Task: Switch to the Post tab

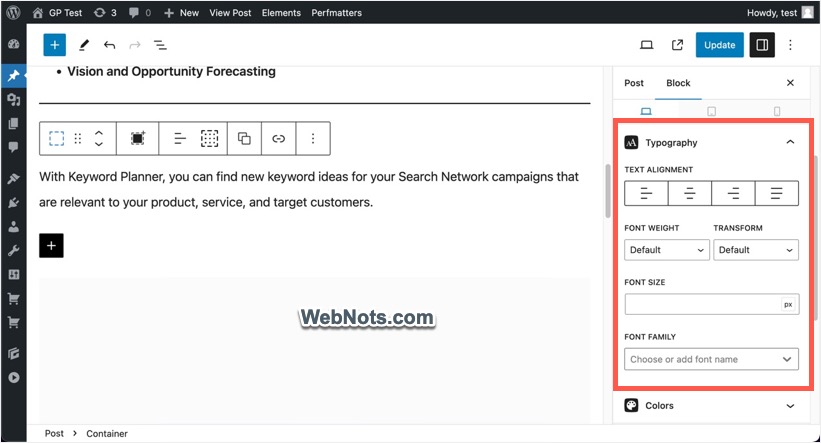Action: (634, 83)
